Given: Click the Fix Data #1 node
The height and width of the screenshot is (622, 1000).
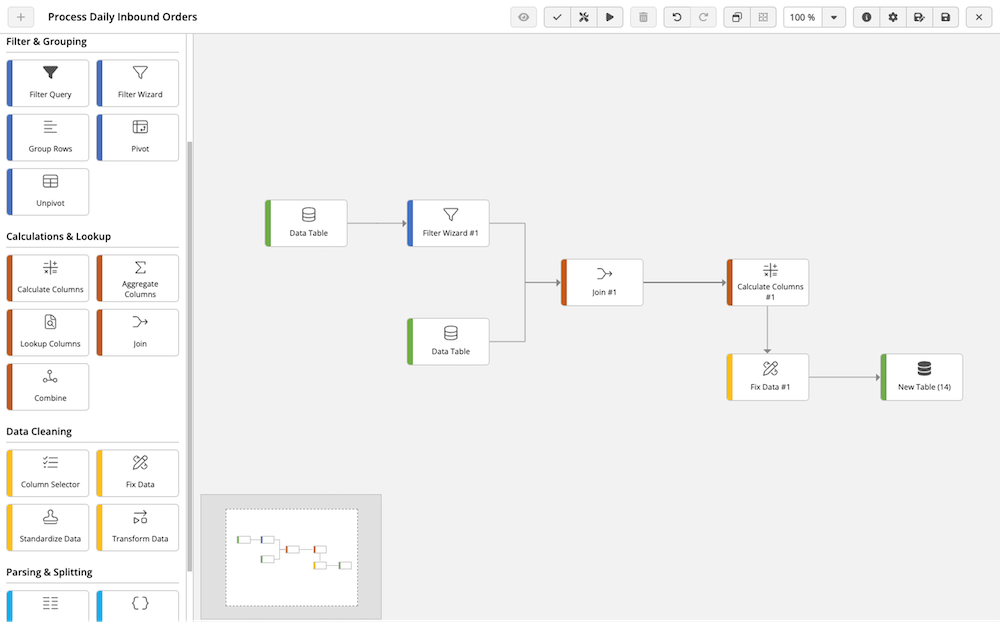Looking at the screenshot, I should click(768, 377).
